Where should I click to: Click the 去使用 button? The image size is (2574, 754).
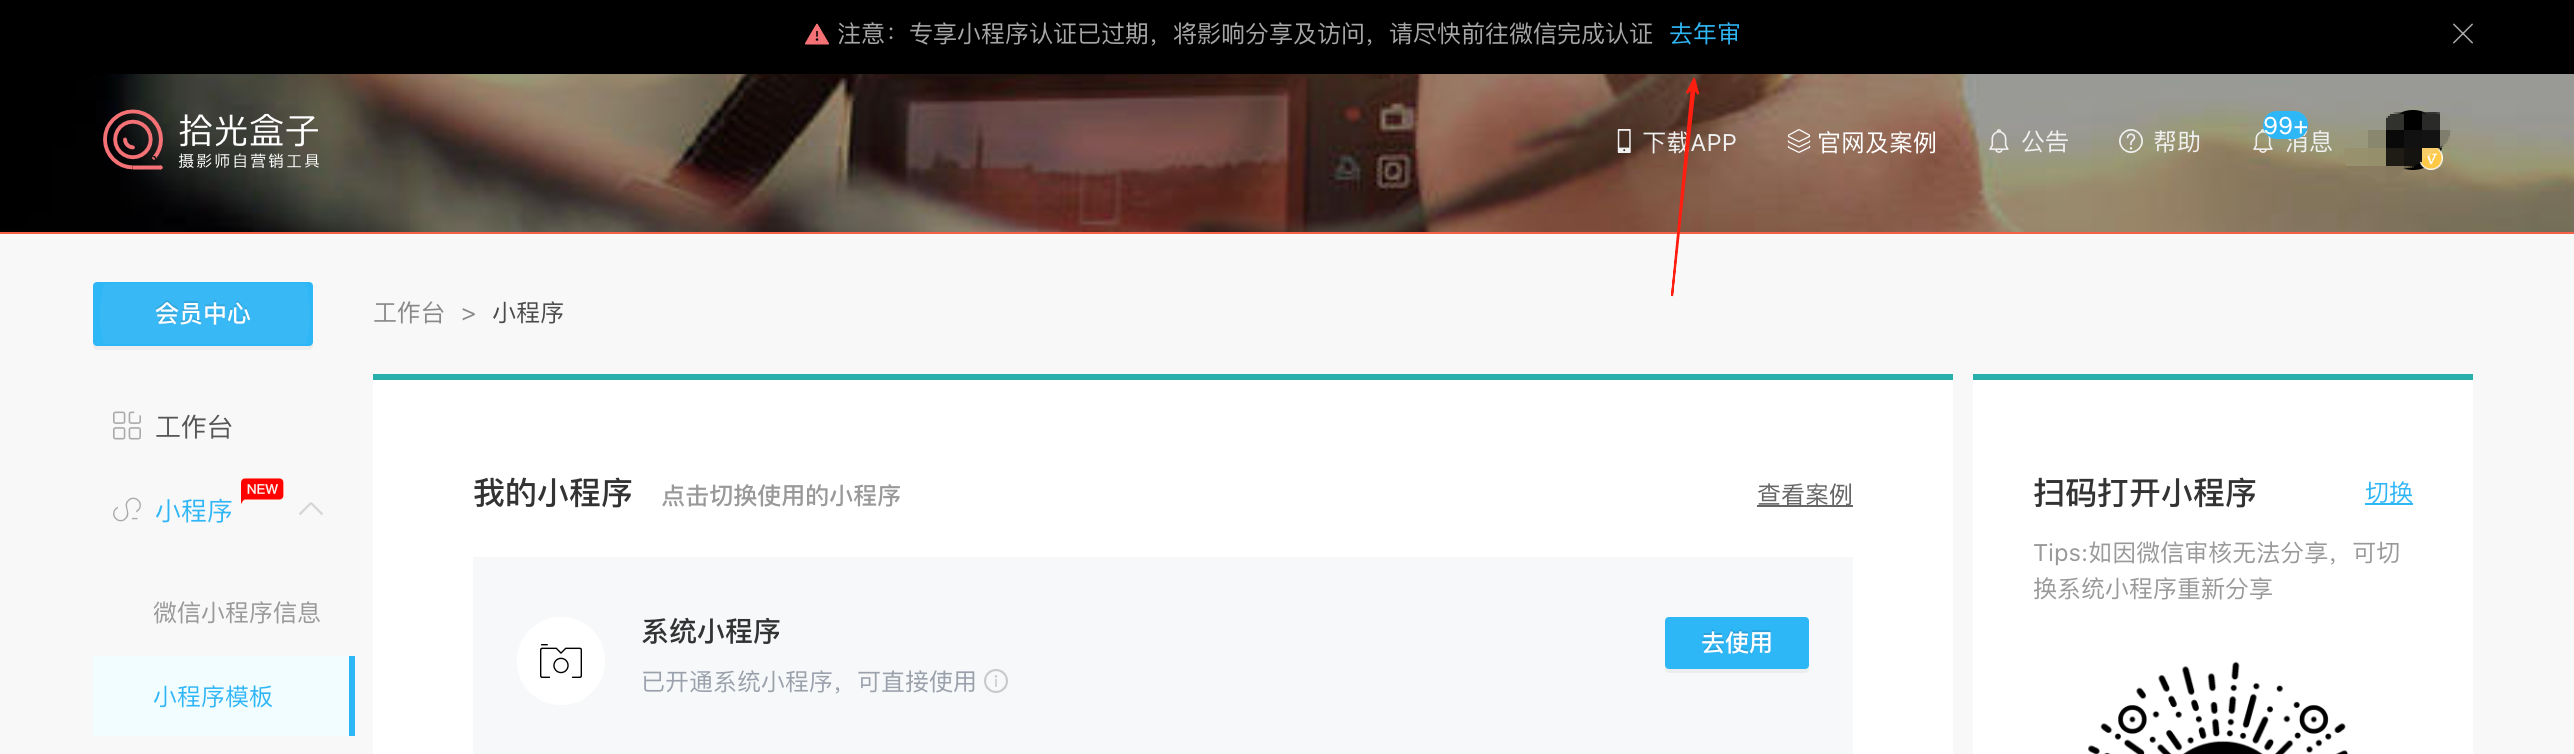tap(1736, 642)
